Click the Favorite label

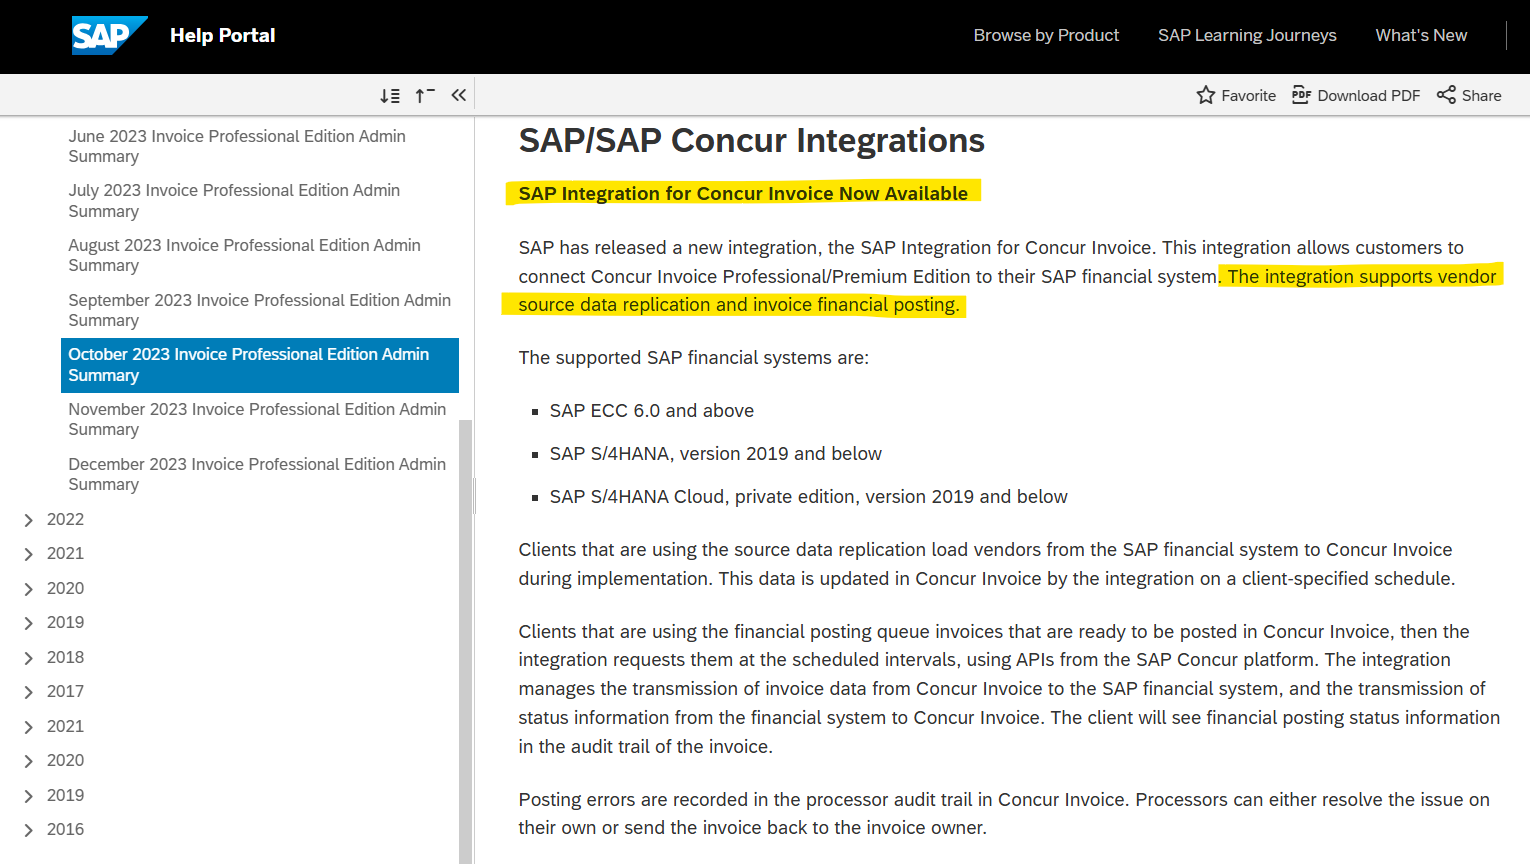click(1248, 96)
